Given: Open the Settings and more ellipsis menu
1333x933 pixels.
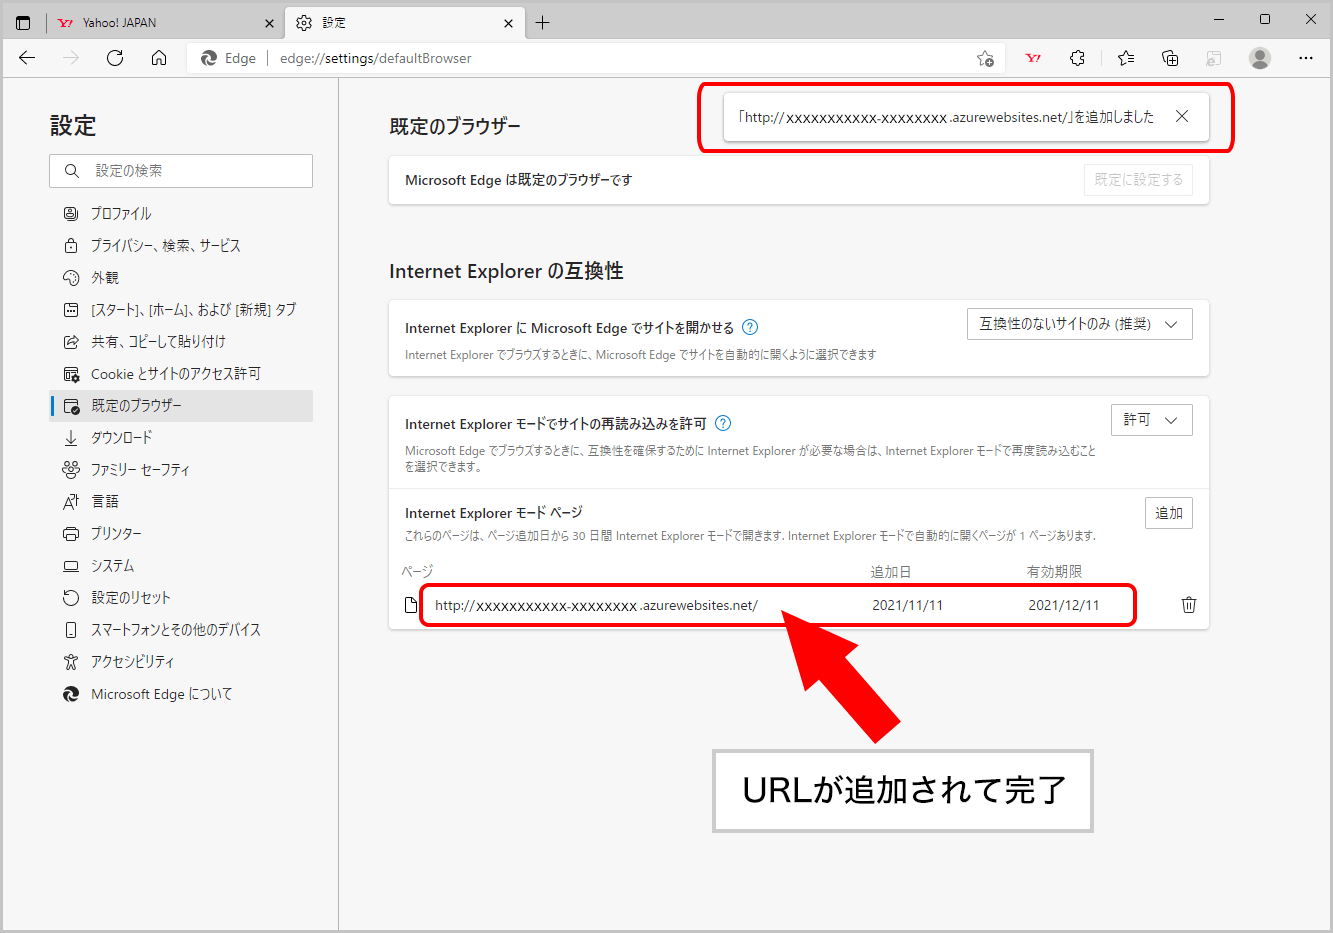Looking at the screenshot, I should pos(1306,58).
